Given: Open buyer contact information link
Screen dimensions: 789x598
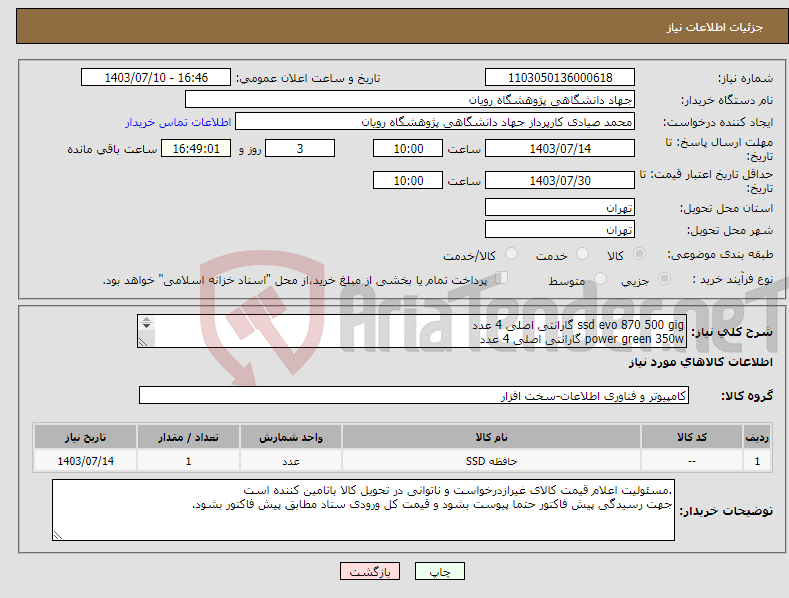Looking at the screenshot, I should tap(178, 122).
